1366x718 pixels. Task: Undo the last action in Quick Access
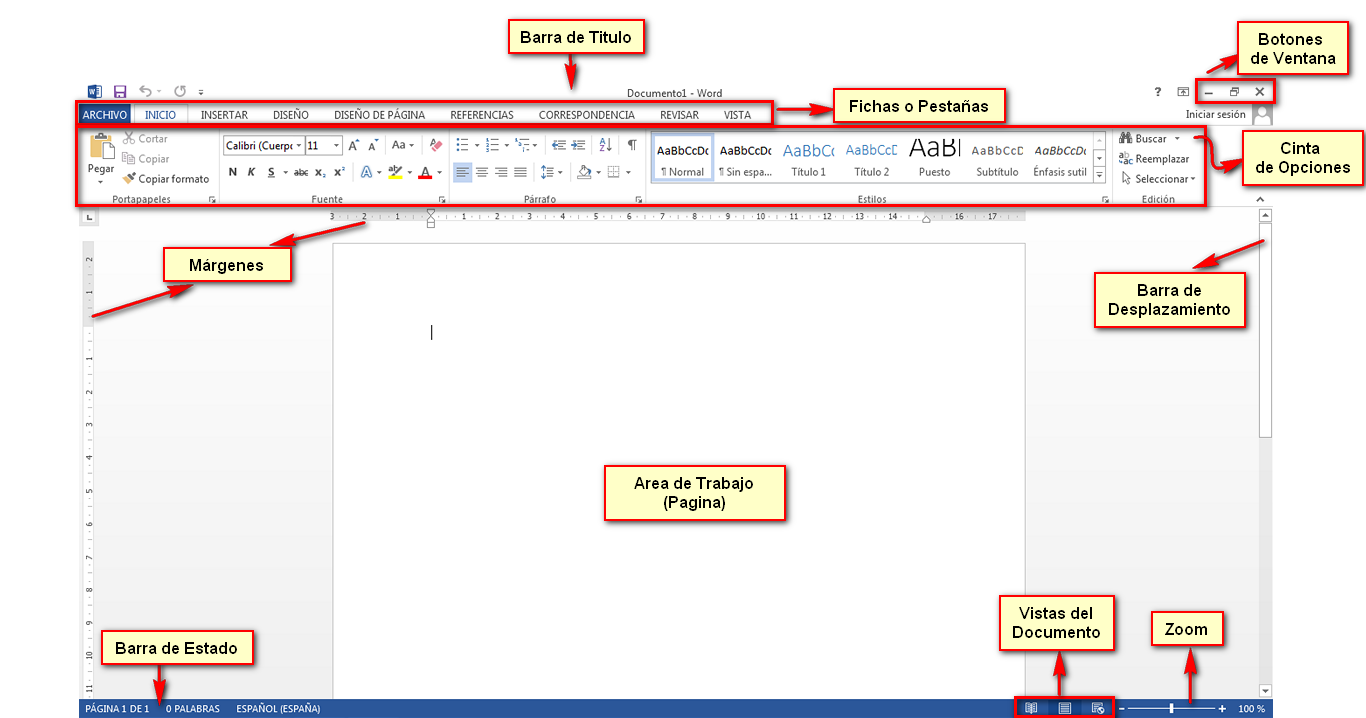(x=145, y=91)
